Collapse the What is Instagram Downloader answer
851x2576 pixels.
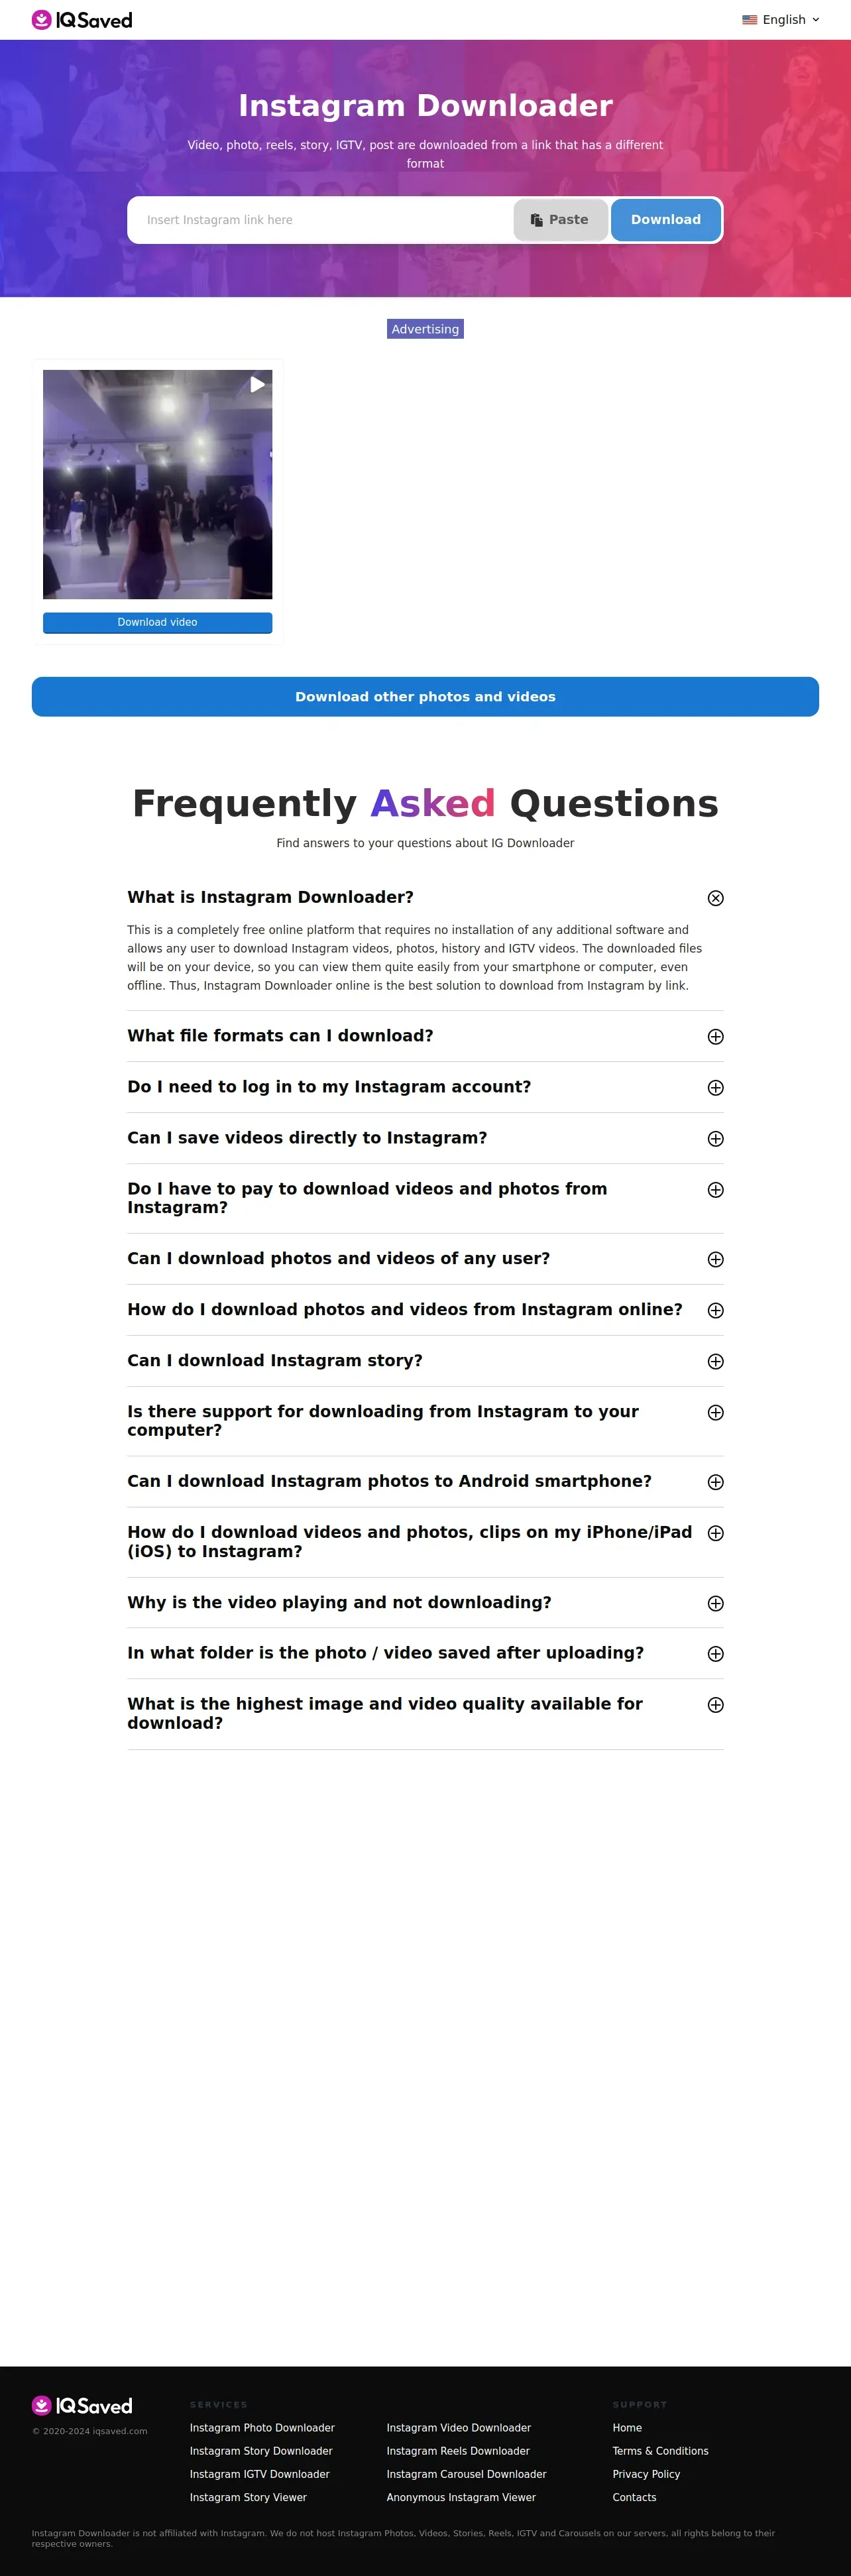pos(715,898)
